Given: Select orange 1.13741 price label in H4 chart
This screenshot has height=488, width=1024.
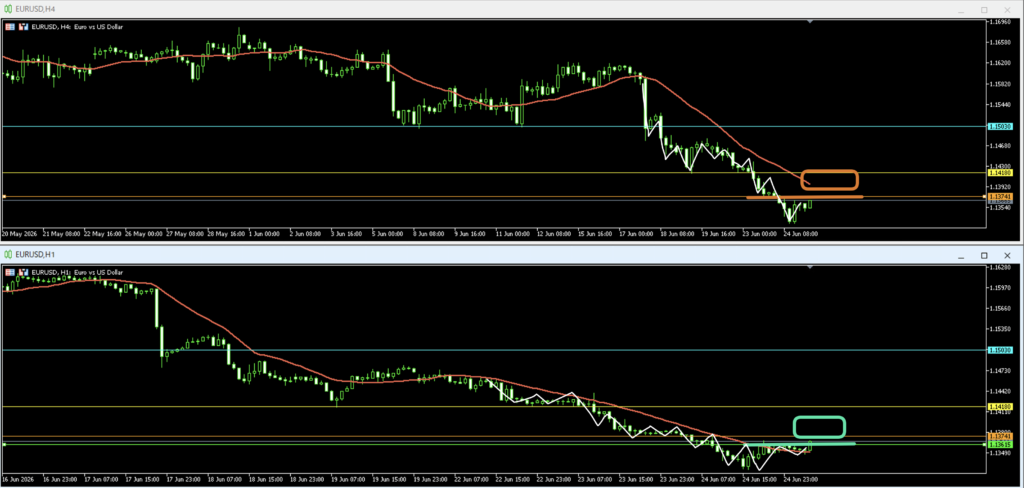Looking at the screenshot, I should click(x=1000, y=197).
